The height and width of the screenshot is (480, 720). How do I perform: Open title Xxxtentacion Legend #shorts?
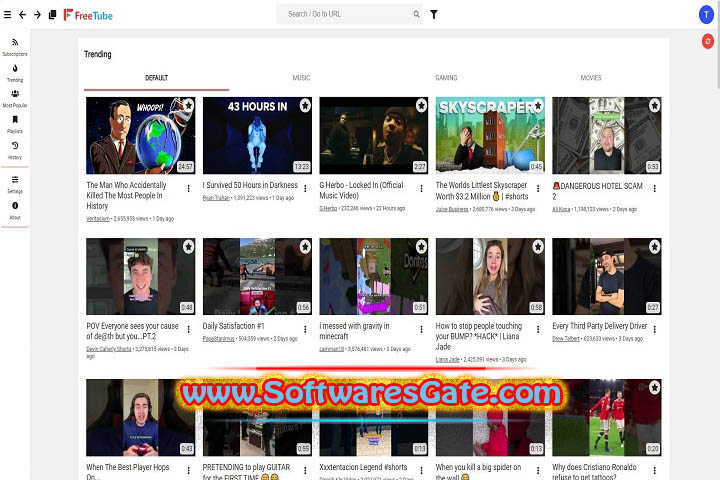click(363, 467)
